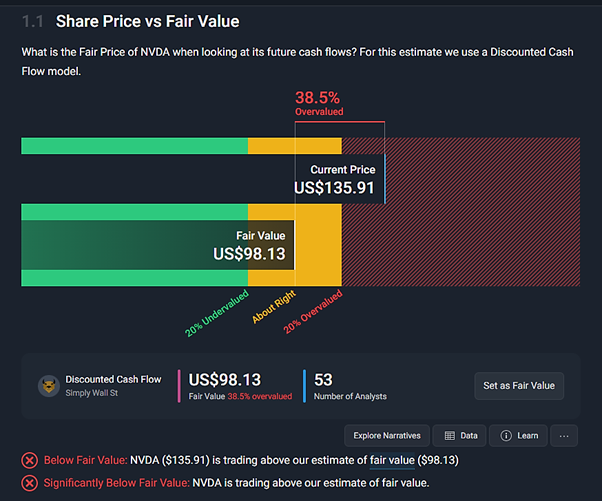Click the Discounted Cash Flow avatar icon

(x=47, y=386)
